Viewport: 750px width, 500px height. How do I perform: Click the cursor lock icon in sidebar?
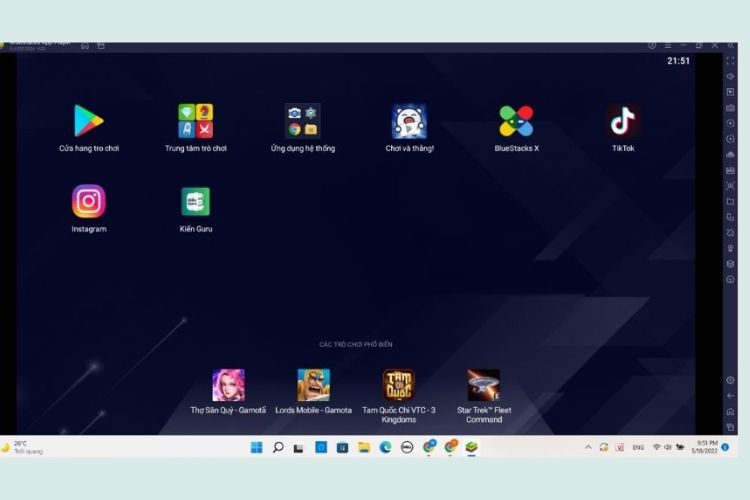[x=730, y=92]
